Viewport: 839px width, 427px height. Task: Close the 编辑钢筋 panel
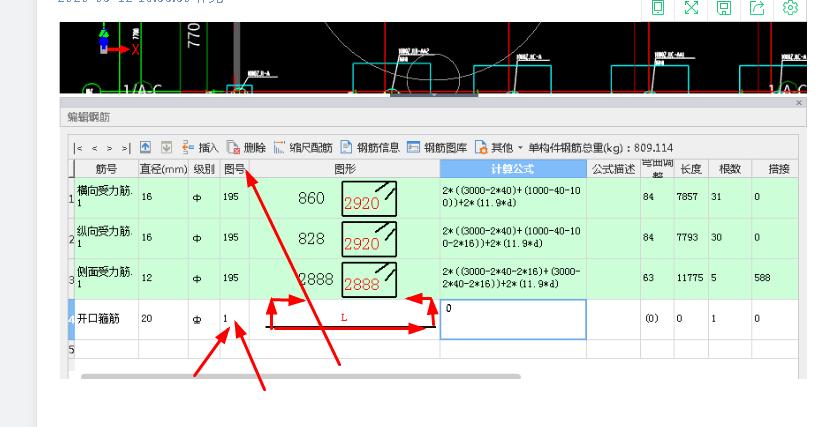tap(799, 103)
